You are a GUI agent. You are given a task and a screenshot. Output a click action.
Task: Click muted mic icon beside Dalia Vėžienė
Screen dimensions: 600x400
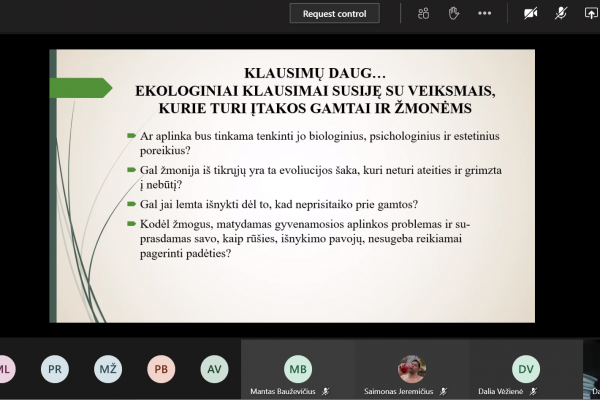click(x=533, y=392)
